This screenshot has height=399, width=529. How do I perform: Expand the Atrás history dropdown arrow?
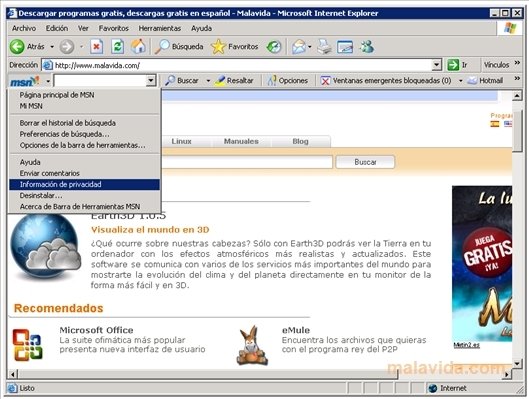(52, 47)
